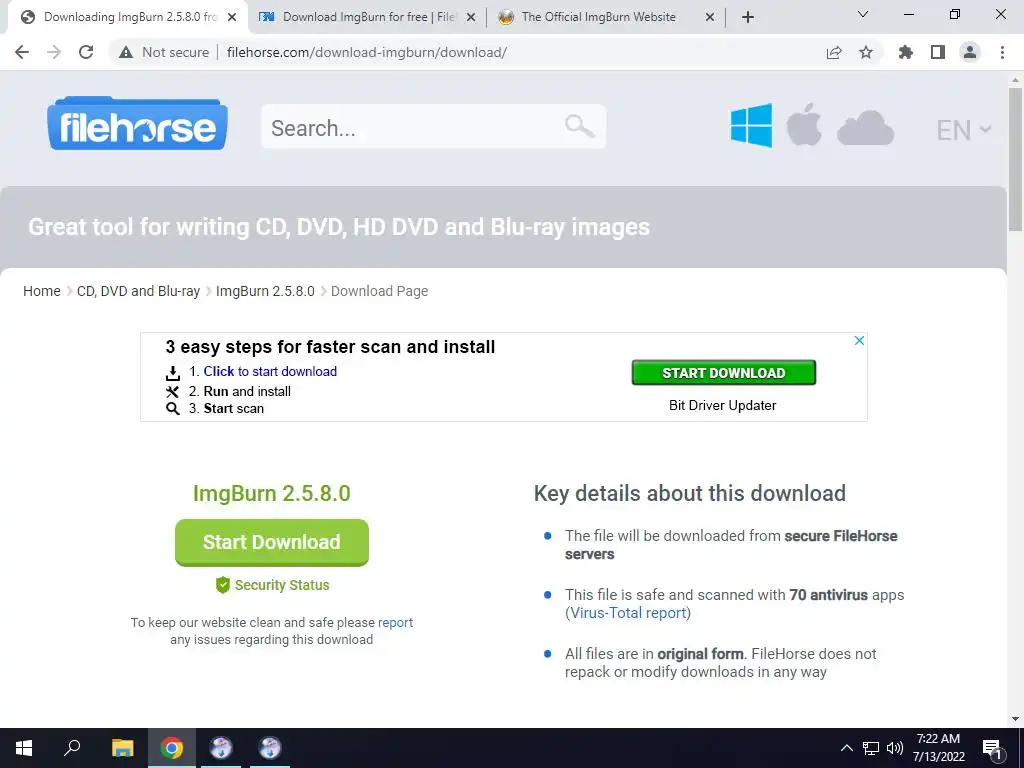
Task: Click the Chrome taskbar icon
Action: pos(172,748)
